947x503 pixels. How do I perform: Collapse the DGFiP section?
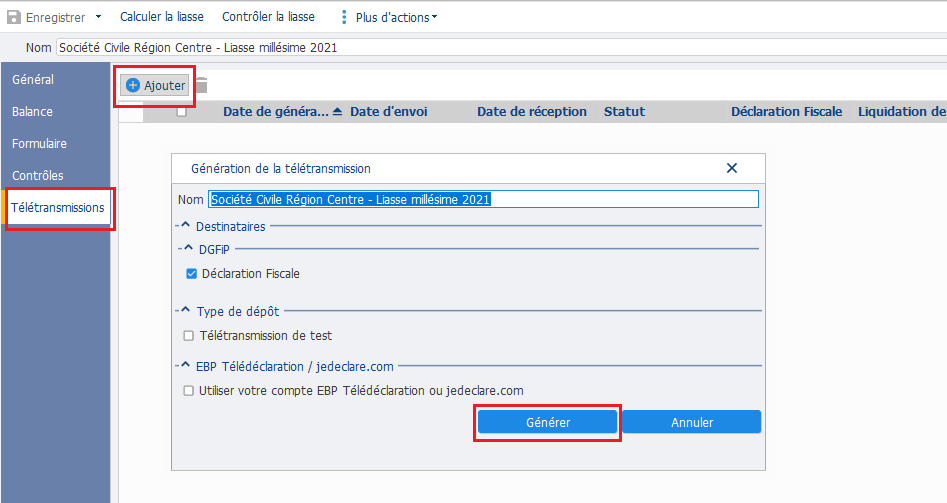[188, 248]
